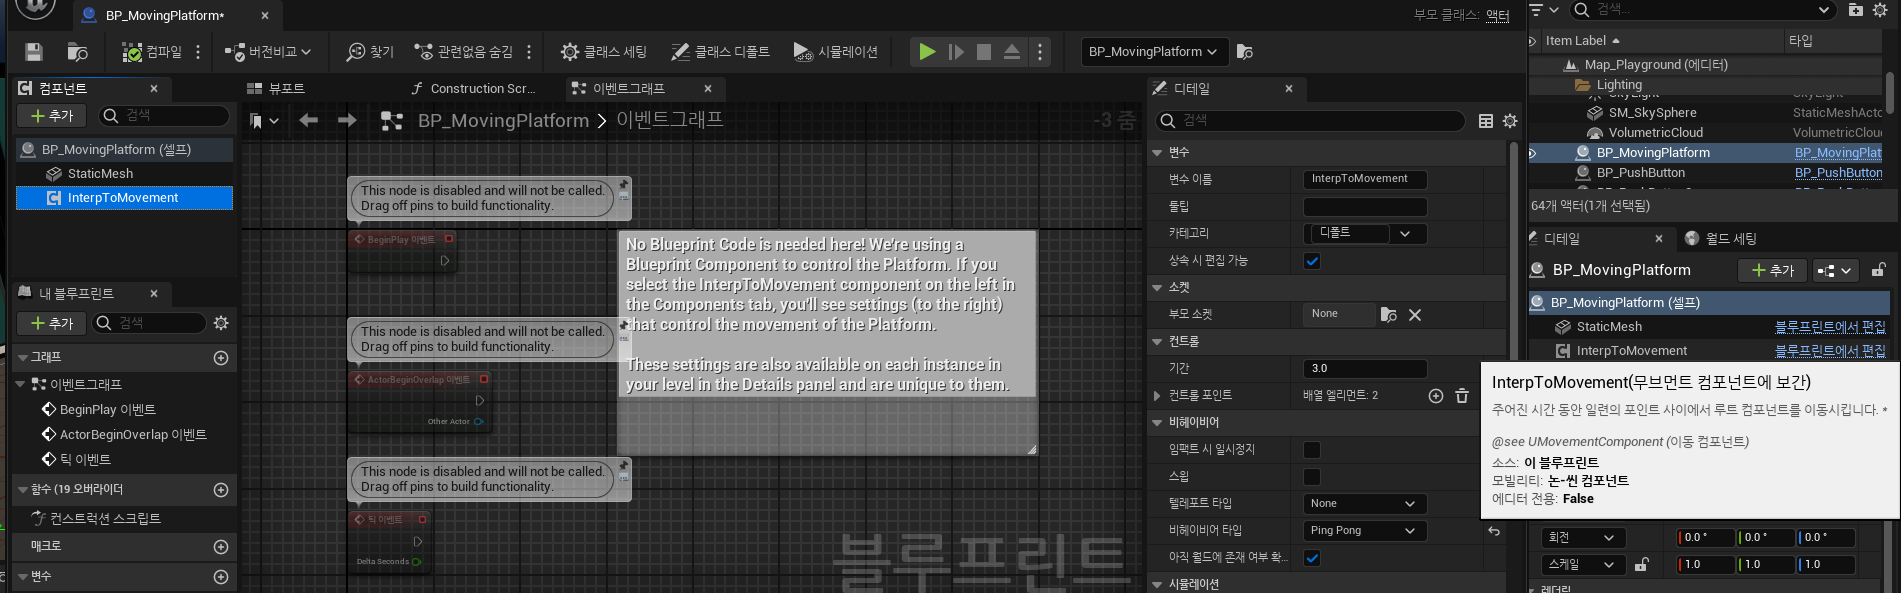Clear 부모 소켓 with X icon
Screen dimensions: 1901x593
pos(1415,315)
